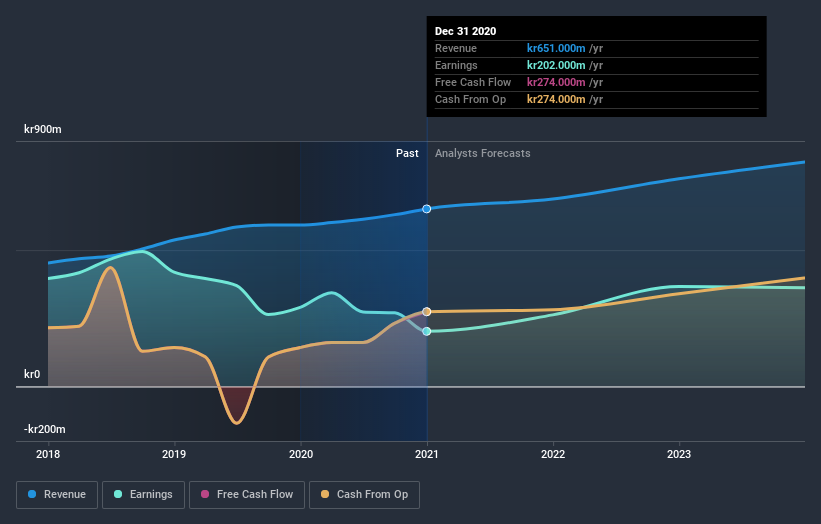Toggle the Cash From Op legend button
This screenshot has height=524, width=821.
(364, 495)
